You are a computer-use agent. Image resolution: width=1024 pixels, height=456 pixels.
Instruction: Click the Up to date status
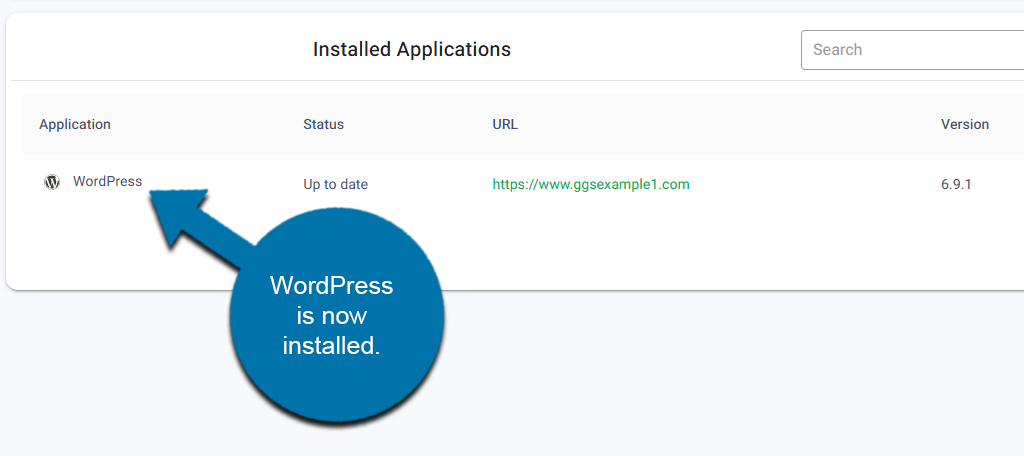point(335,184)
